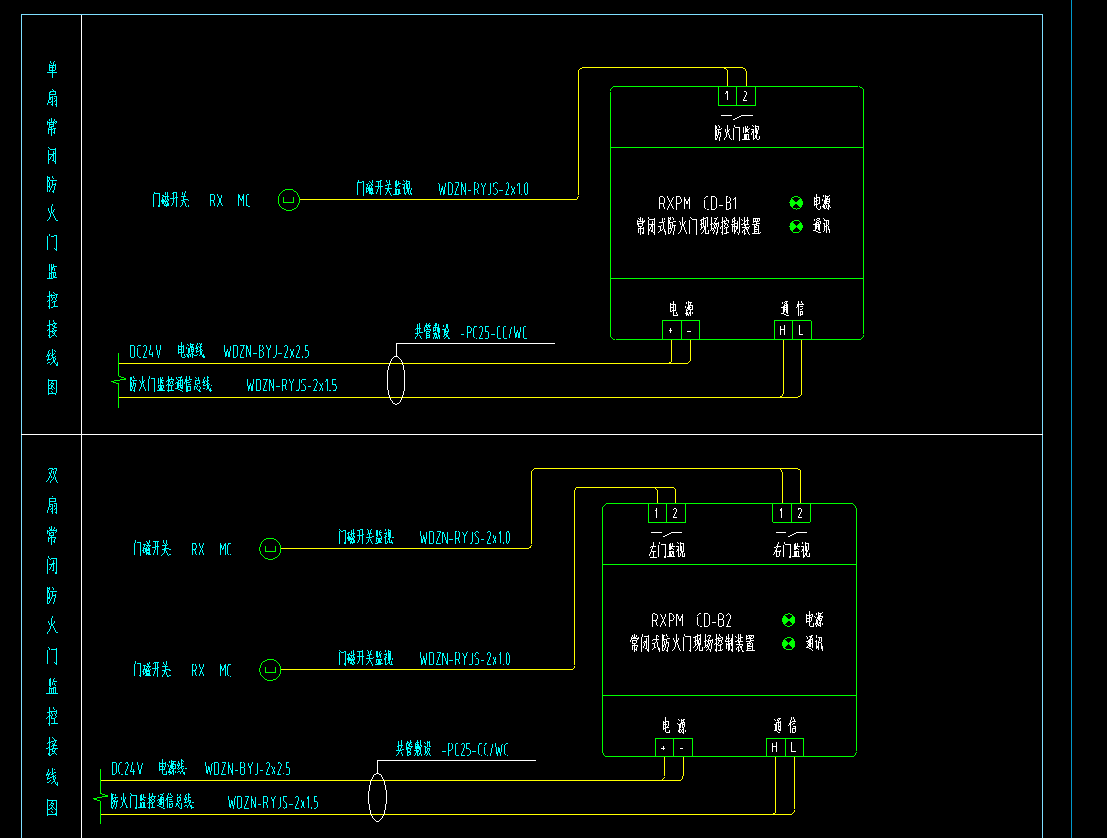Select the upper door magnet switch symbol in the double-door diagram
The image size is (1107, 838).
pos(270,549)
